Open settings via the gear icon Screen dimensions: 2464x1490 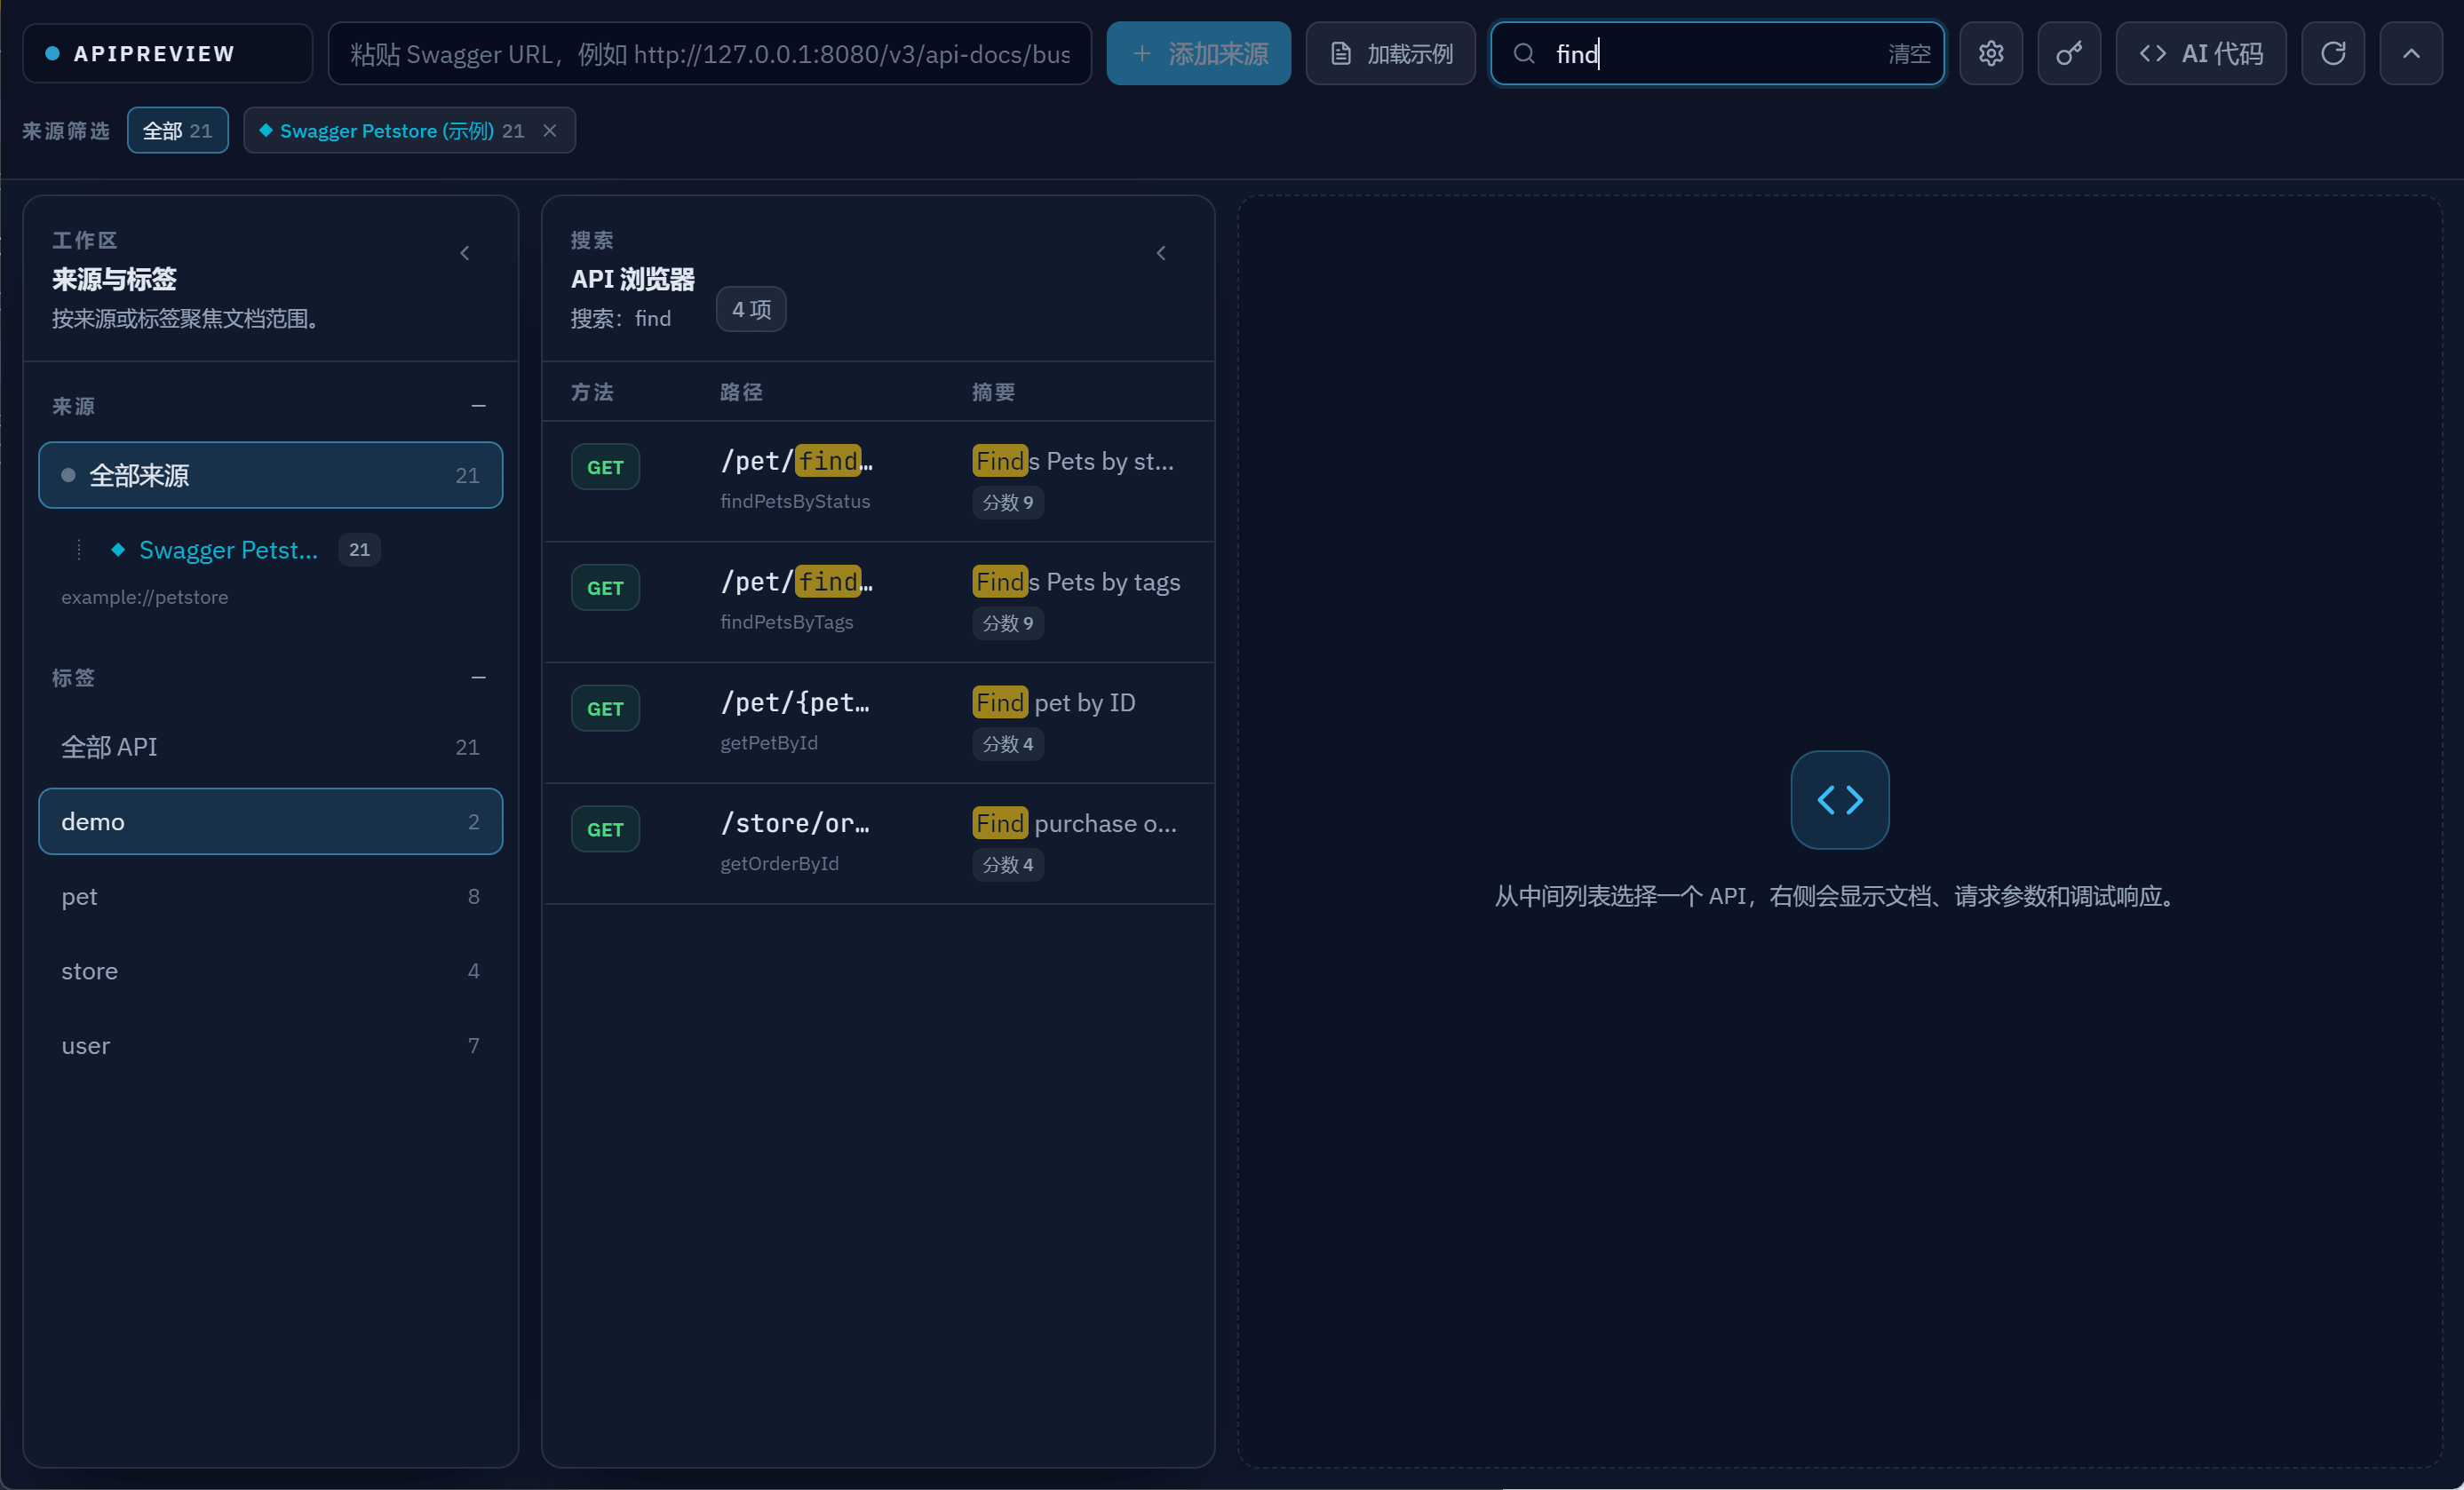(1990, 53)
